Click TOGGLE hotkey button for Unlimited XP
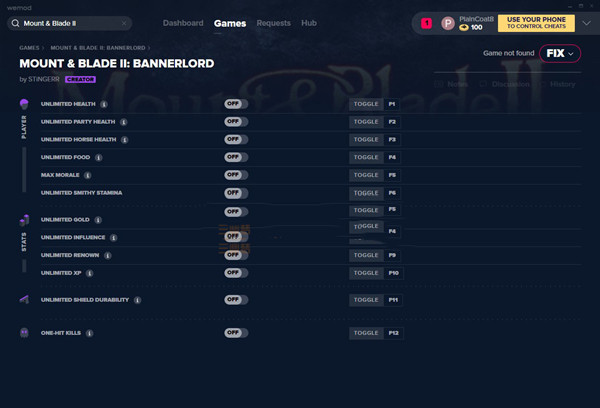The image size is (600, 408). pos(366,273)
